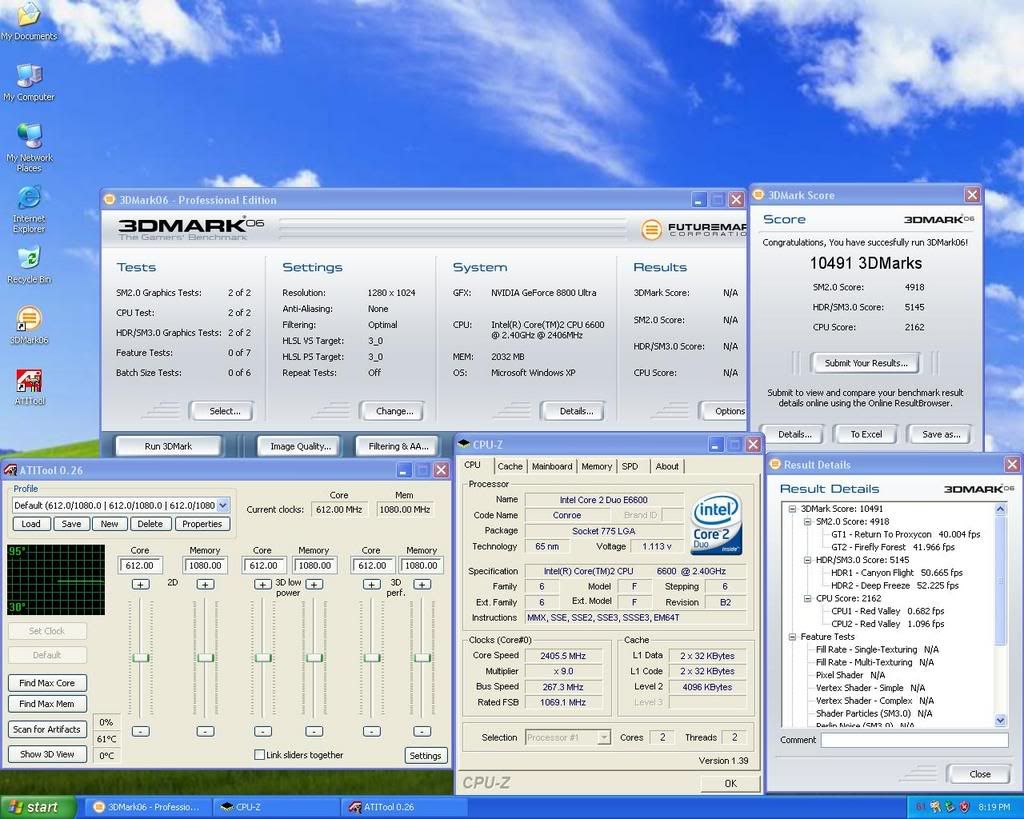Open My Network Places desktop icon
The image size is (1024, 819).
click(29, 137)
